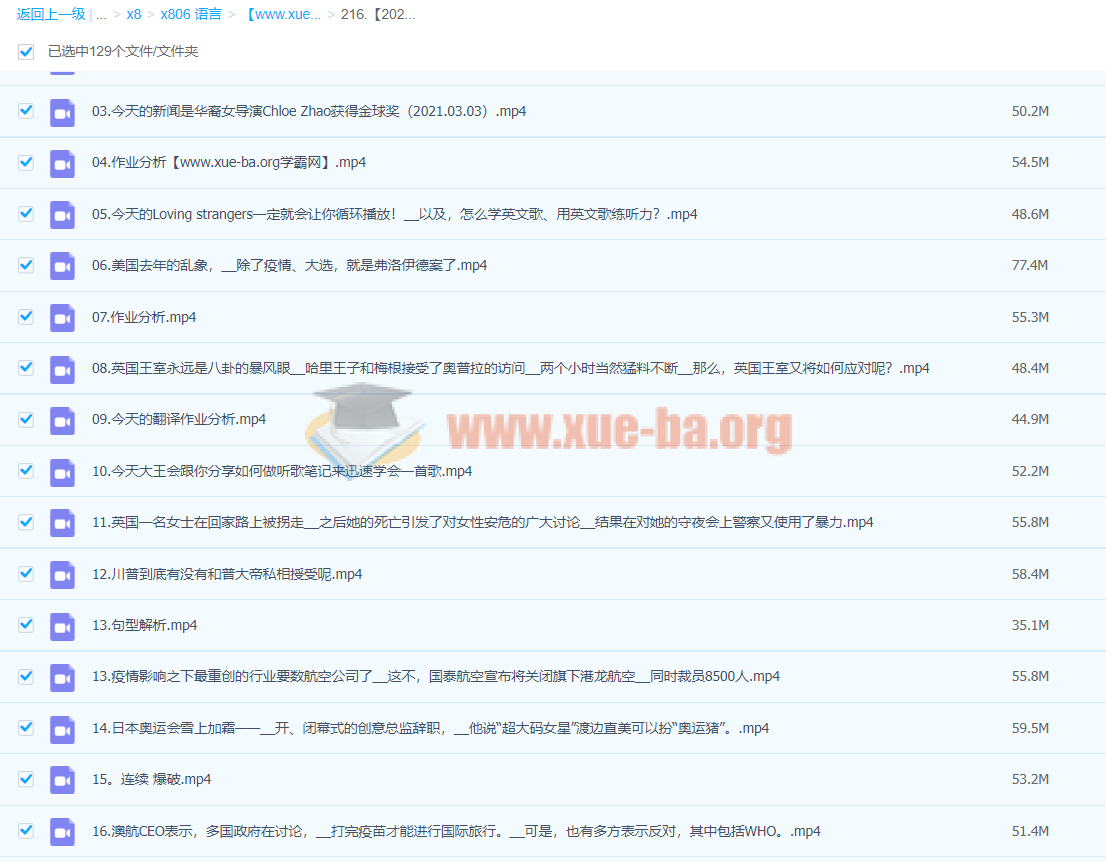This screenshot has height=862, width=1106.
Task: Toggle the select-all checkbox for 129 files
Action: click(26, 51)
